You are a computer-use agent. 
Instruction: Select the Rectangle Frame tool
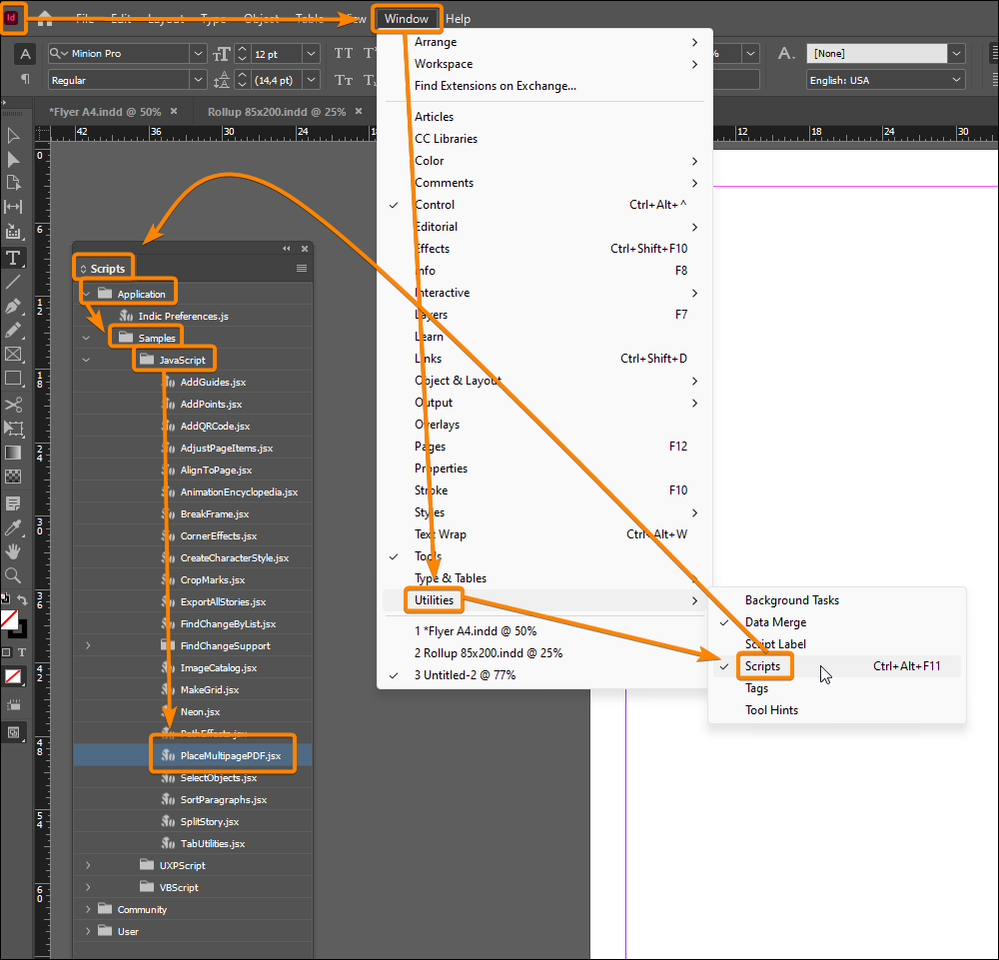click(13, 354)
